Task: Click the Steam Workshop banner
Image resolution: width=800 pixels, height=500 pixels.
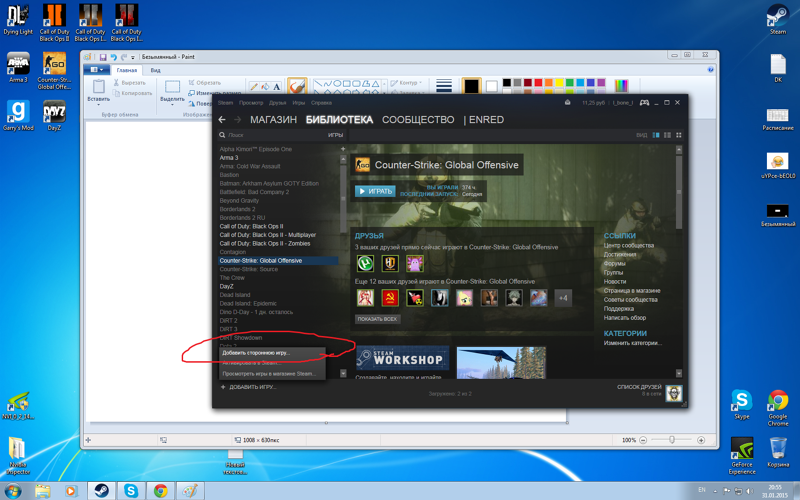Action: (x=403, y=358)
